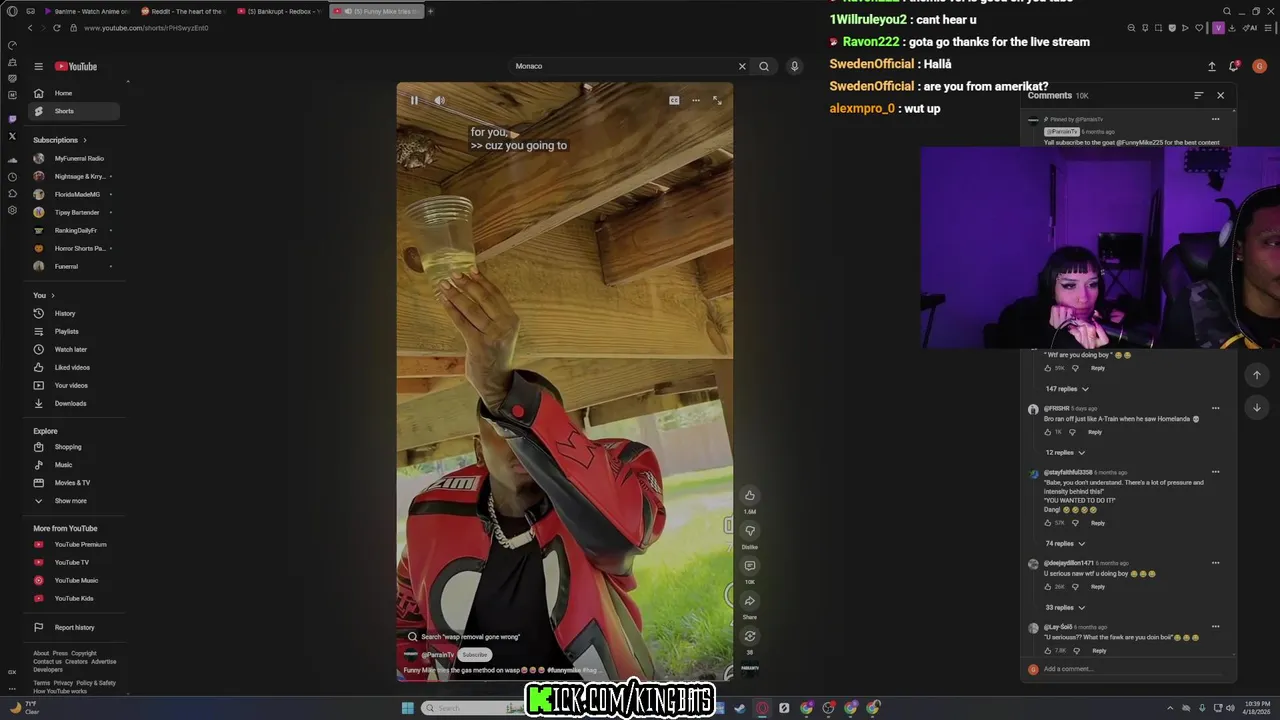1280x720 pixels.
Task: Go back in the browser
Action: 30,28
